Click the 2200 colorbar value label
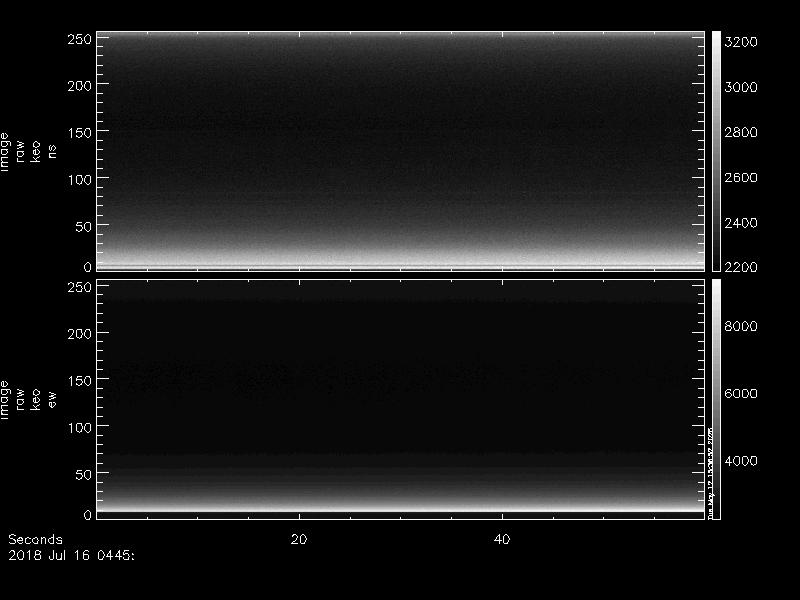 point(741,267)
